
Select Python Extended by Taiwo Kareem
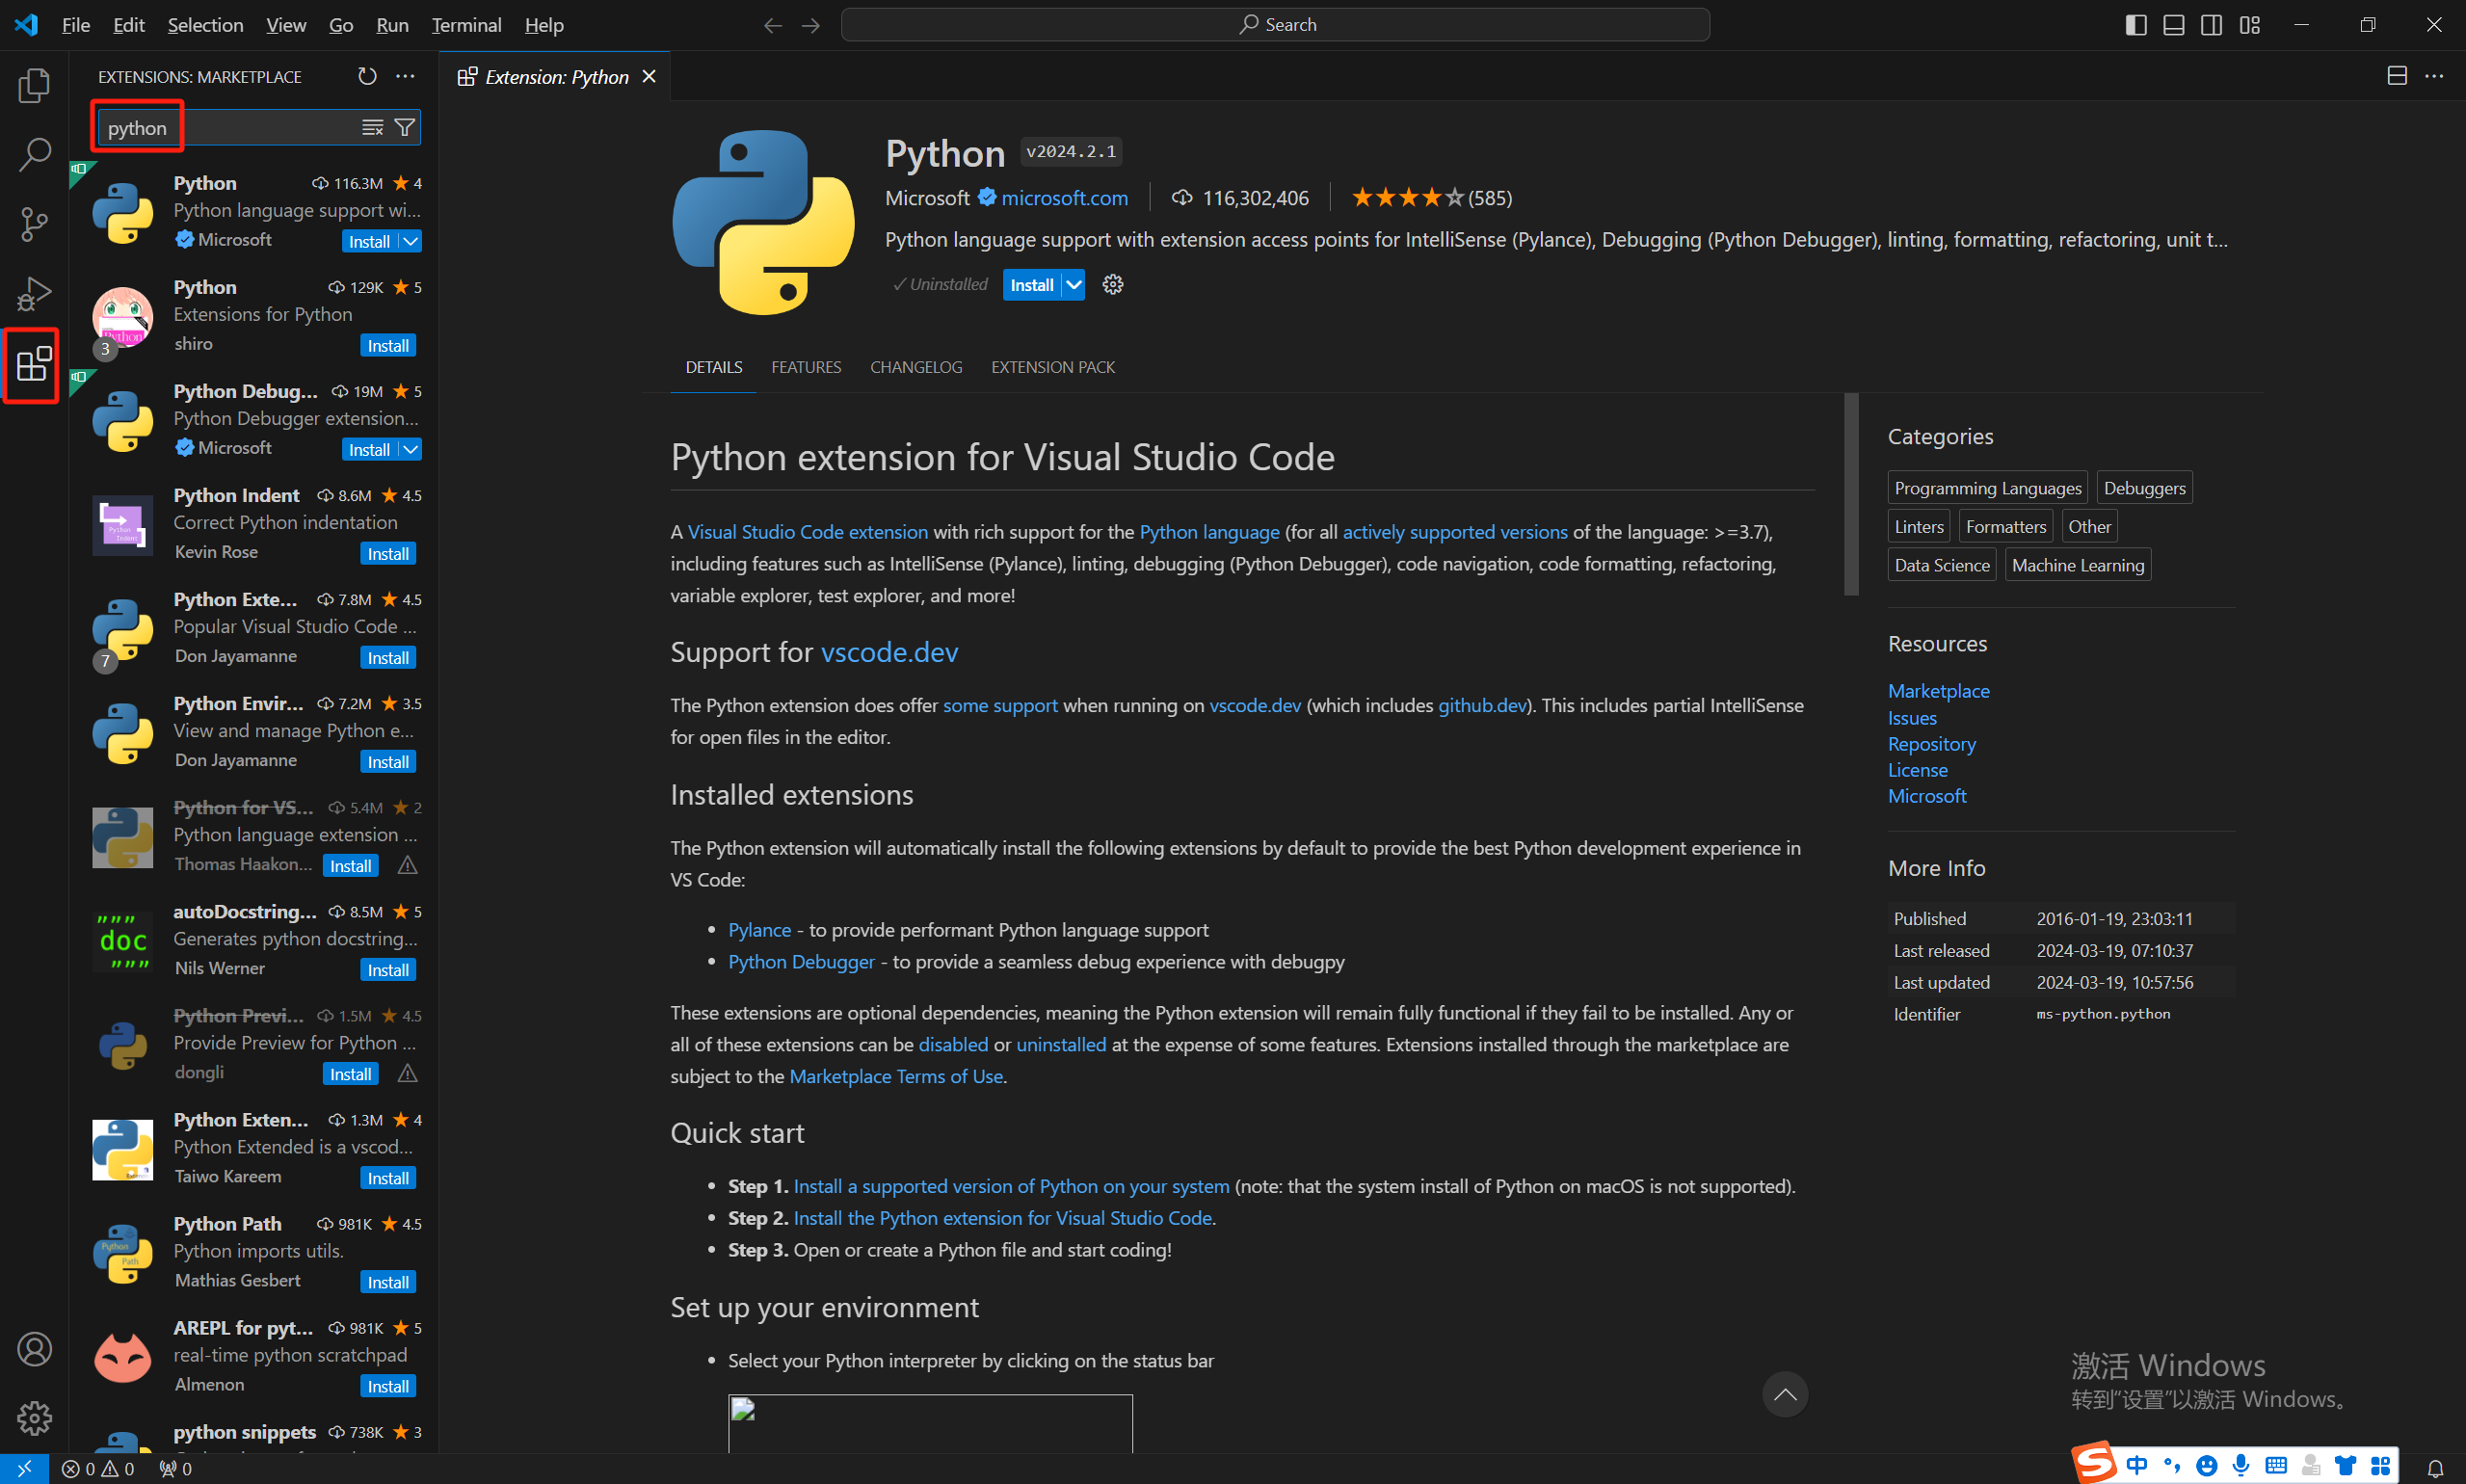click(255, 1148)
